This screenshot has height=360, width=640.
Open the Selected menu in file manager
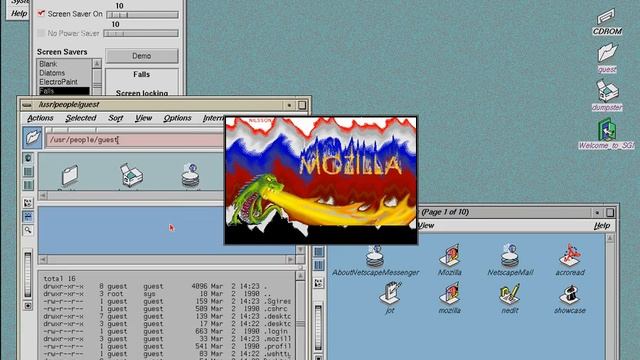tap(81, 118)
